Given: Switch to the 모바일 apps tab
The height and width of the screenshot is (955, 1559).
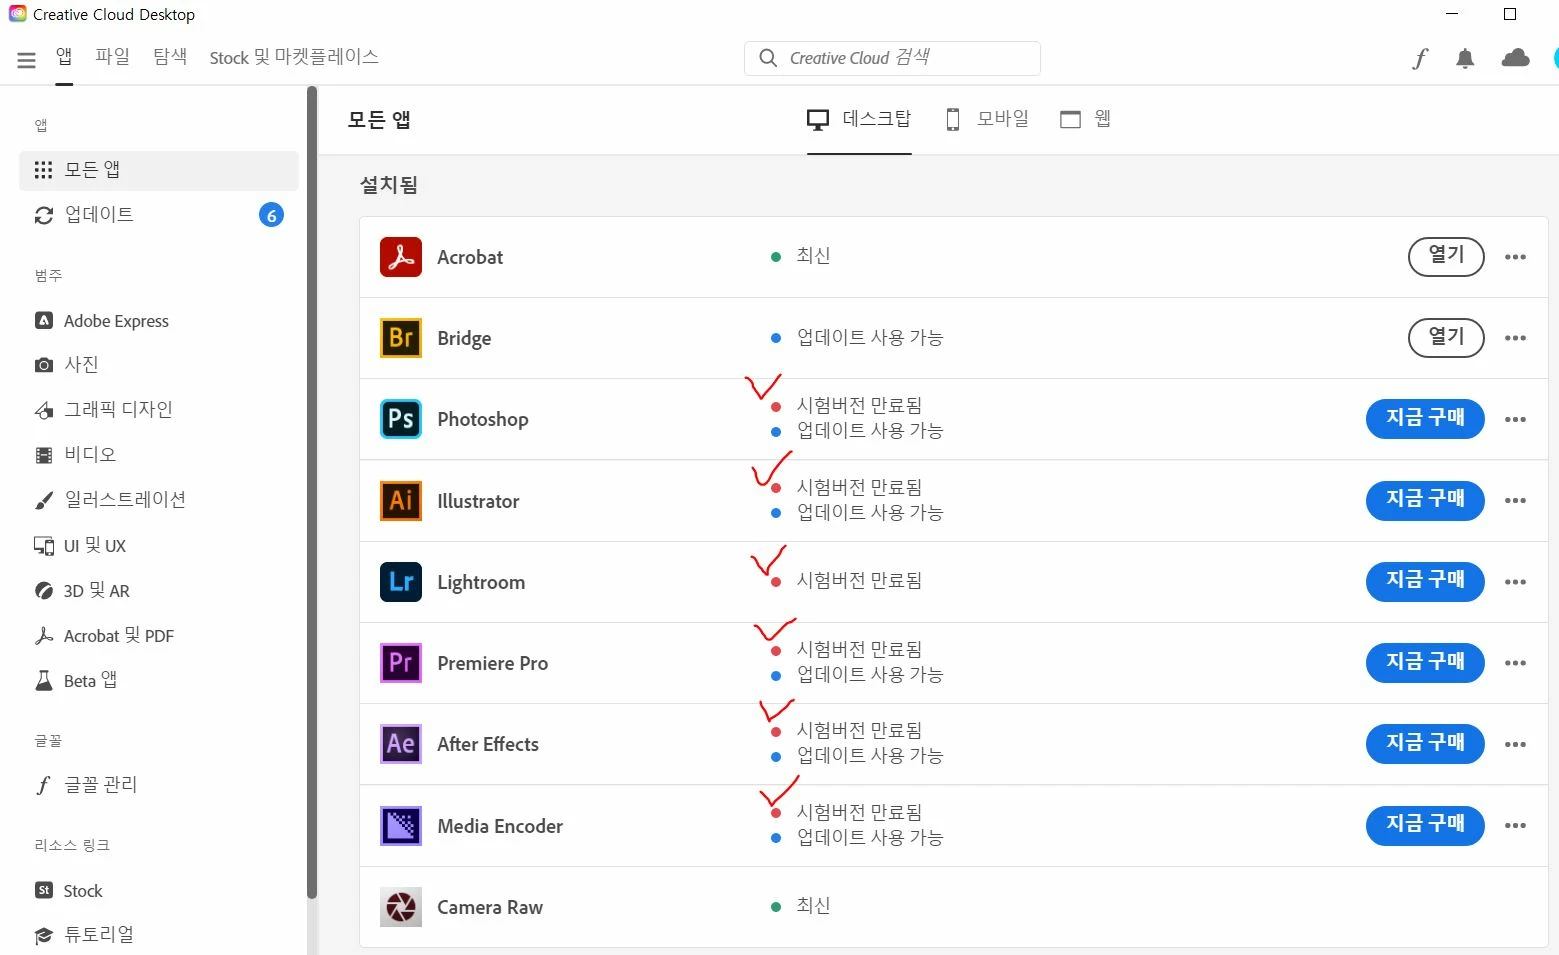Looking at the screenshot, I should click(986, 120).
